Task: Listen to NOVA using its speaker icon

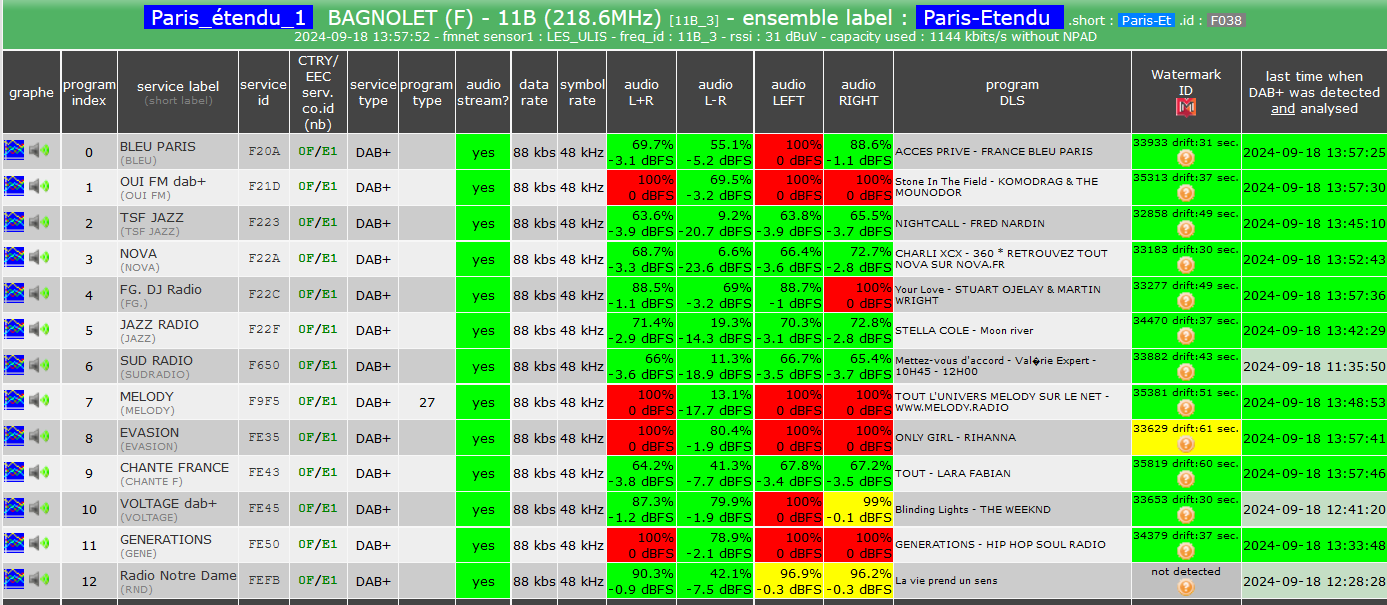Action: (40, 258)
